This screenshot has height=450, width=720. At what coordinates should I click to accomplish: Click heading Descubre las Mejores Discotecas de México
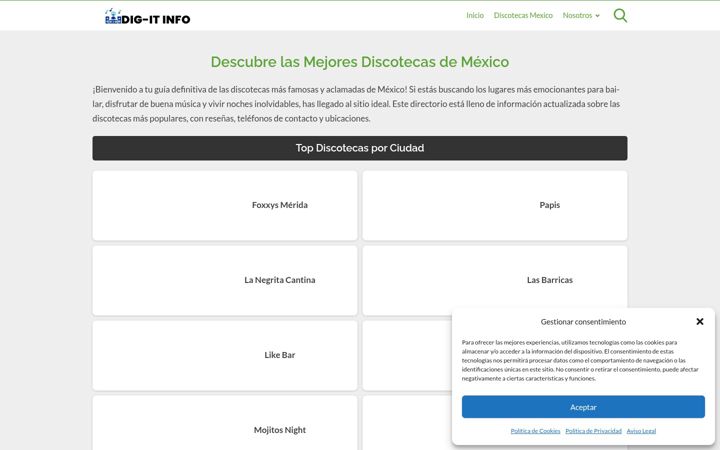[360, 62]
